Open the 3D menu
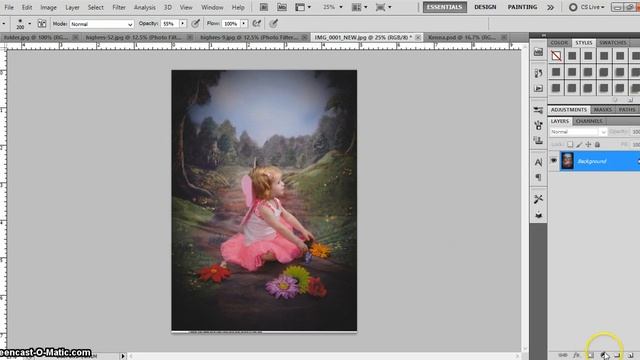This screenshot has width=640, height=360. pyautogui.click(x=168, y=7)
